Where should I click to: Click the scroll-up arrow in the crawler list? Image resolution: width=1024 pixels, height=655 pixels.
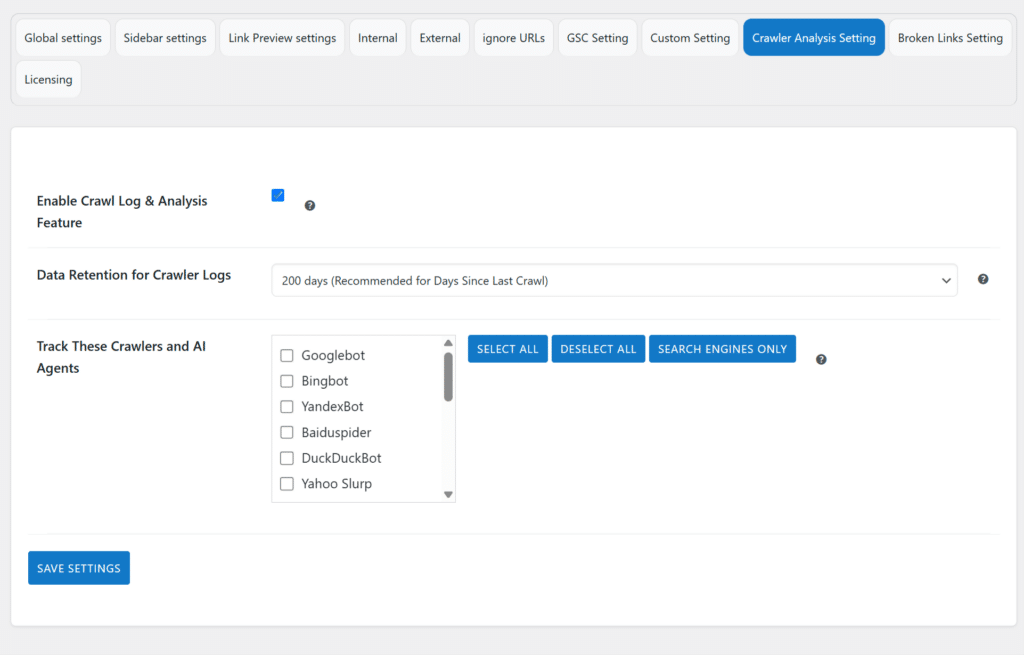point(448,342)
